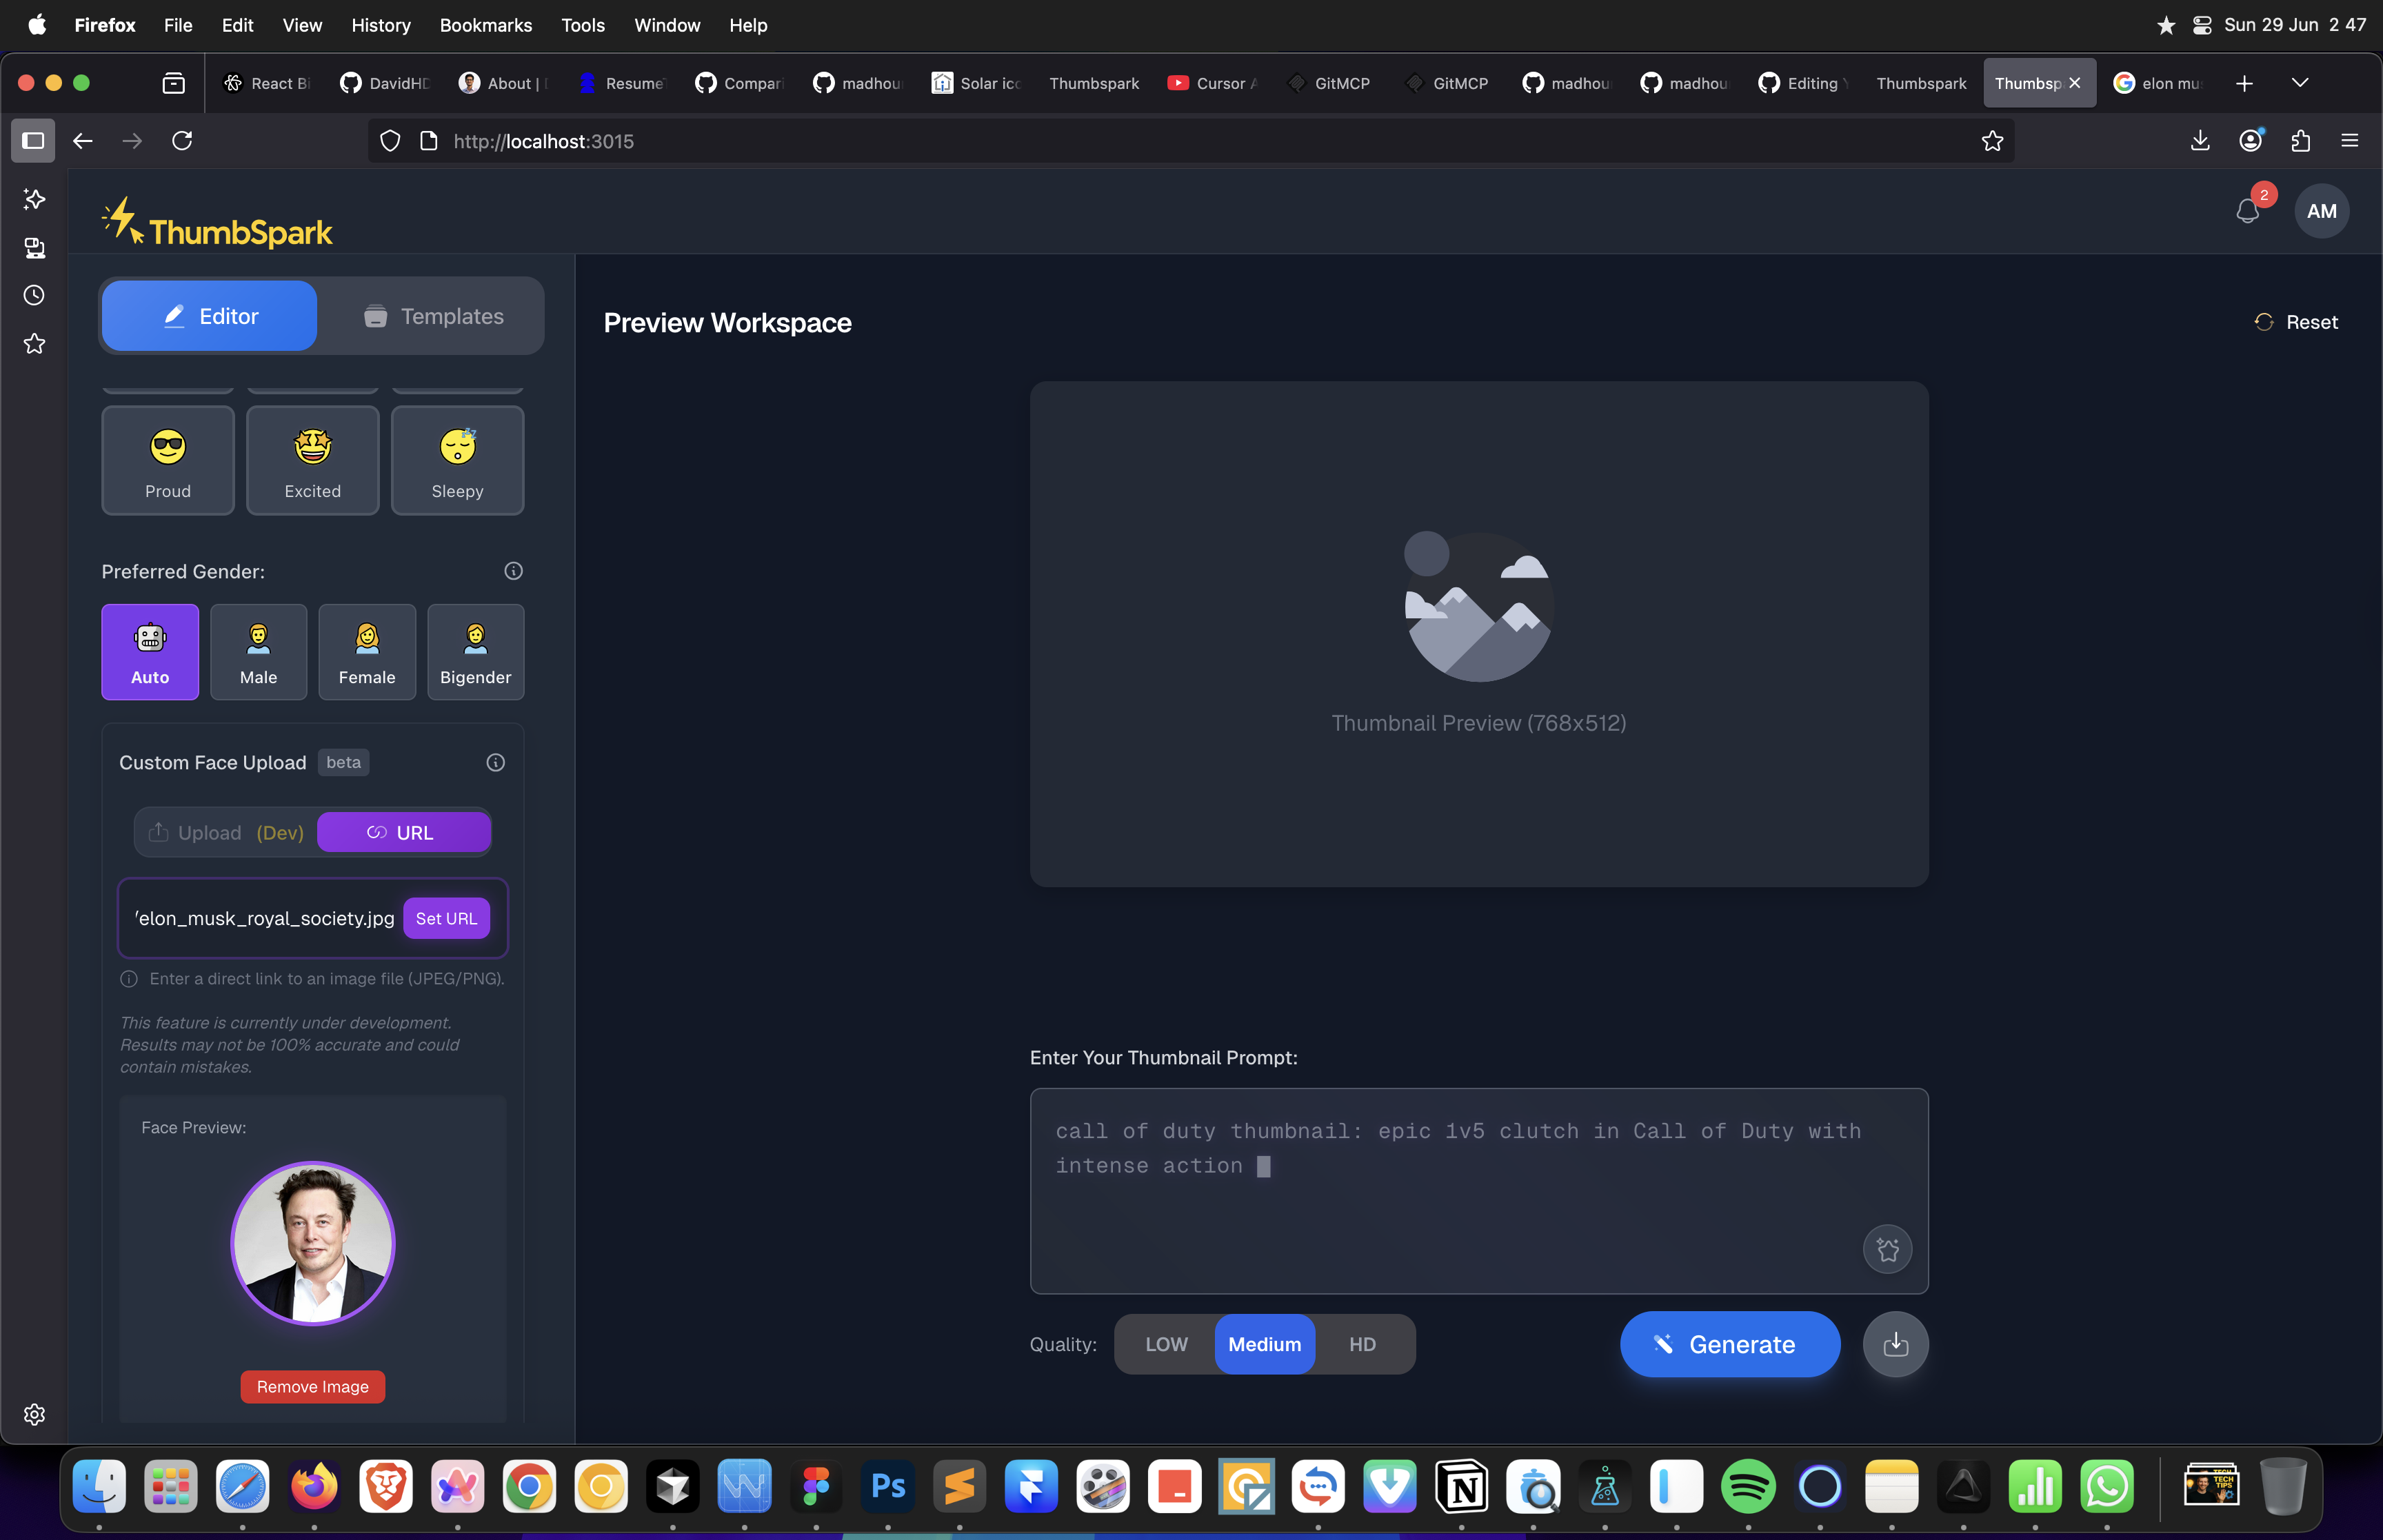Open the Firefox extensions puzzle icon
Screen dimensions: 2383x1540
click(2300, 141)
